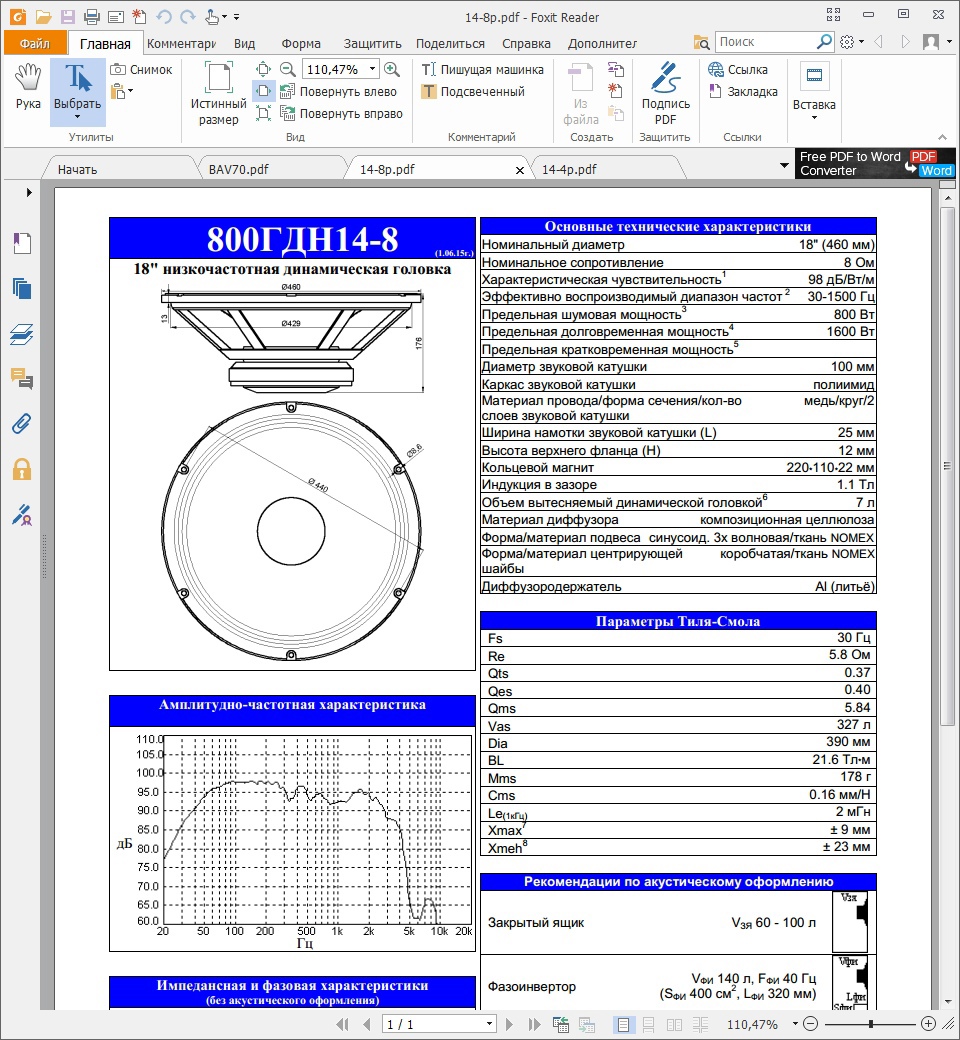Screen dimensions: 960x1040
Task: Zoom out using the ribbon magnifier minus icon
Action: point(288,69)
